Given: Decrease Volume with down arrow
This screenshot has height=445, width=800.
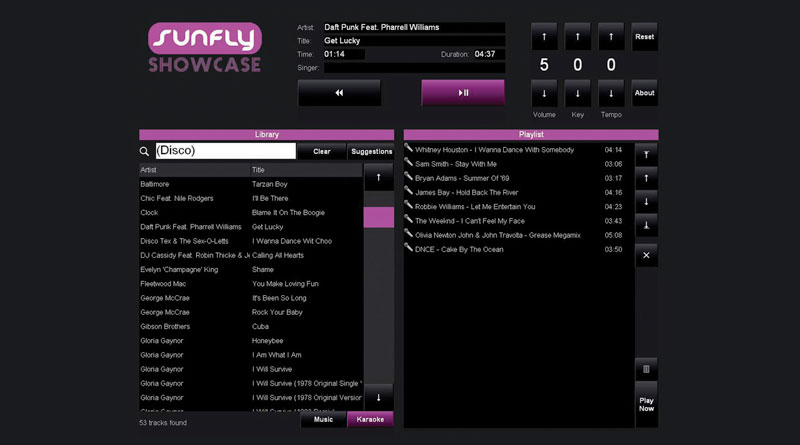Looking at the screenshot, I should click(x=544, y=94).
